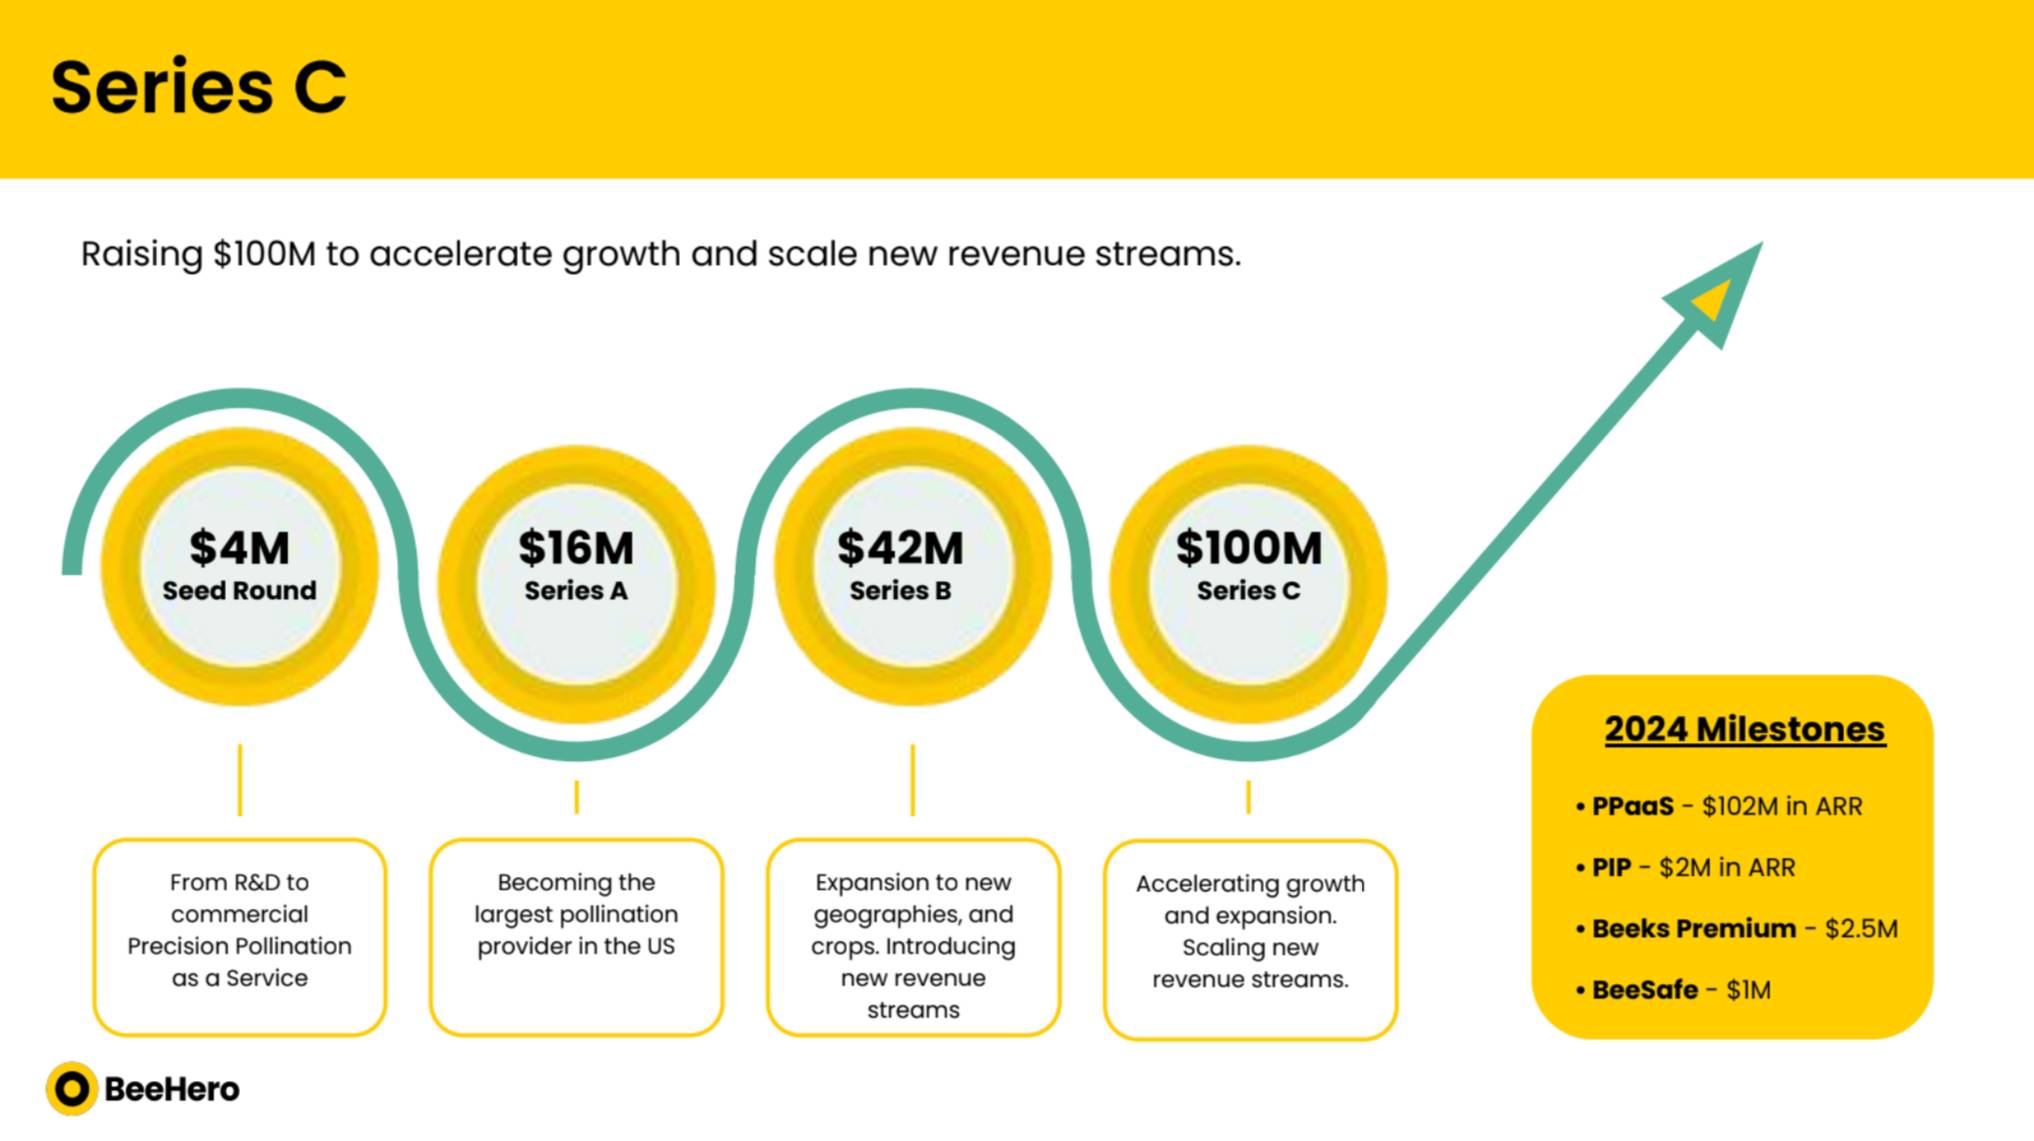
Task: Click the "Raising $100M to accelerate growth" subtitle
Action: click(x=661, y=254)
